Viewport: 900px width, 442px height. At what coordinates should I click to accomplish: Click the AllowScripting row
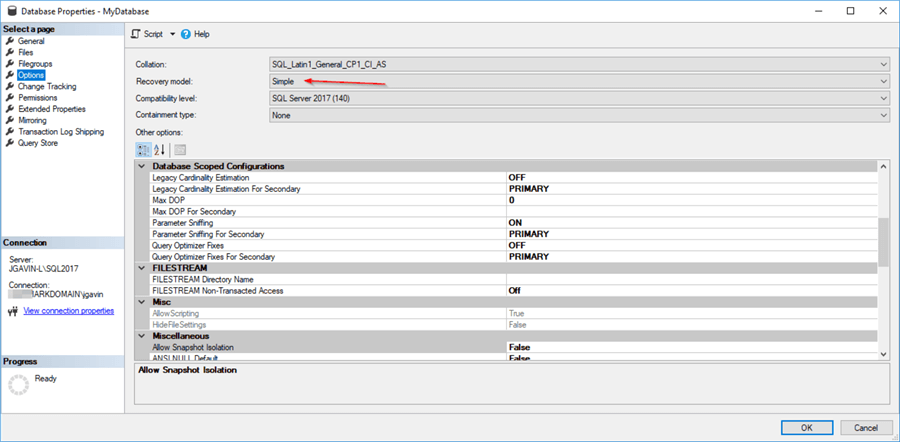(514, 313)
